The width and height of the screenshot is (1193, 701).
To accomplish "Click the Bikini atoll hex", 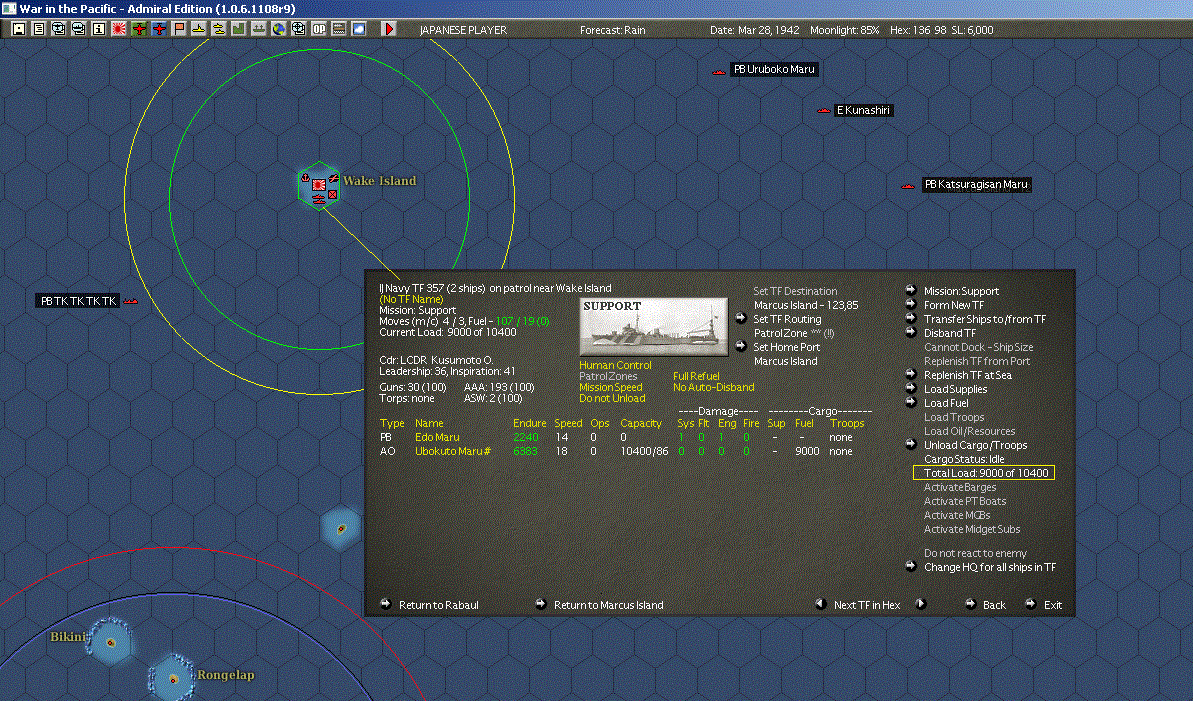I will click(111, 642).
